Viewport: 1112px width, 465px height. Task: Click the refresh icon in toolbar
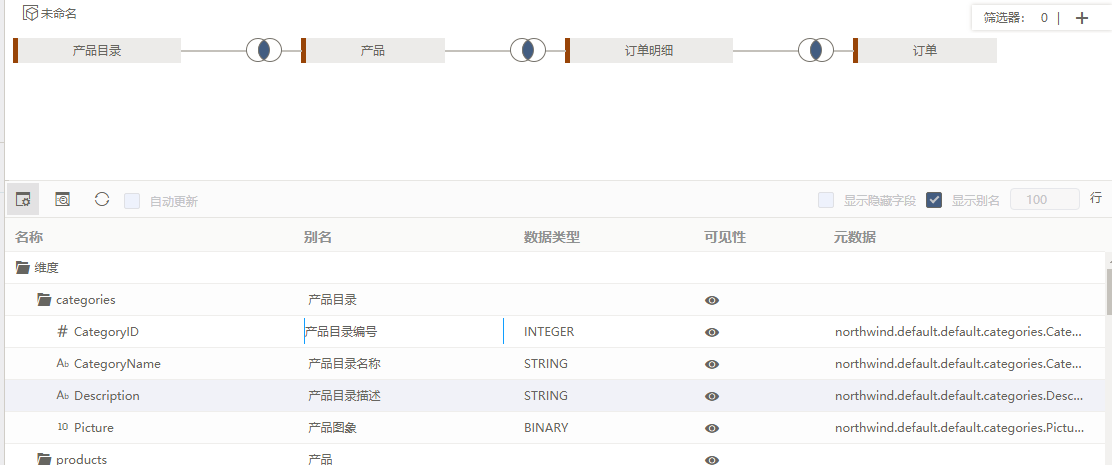[102, 199]
